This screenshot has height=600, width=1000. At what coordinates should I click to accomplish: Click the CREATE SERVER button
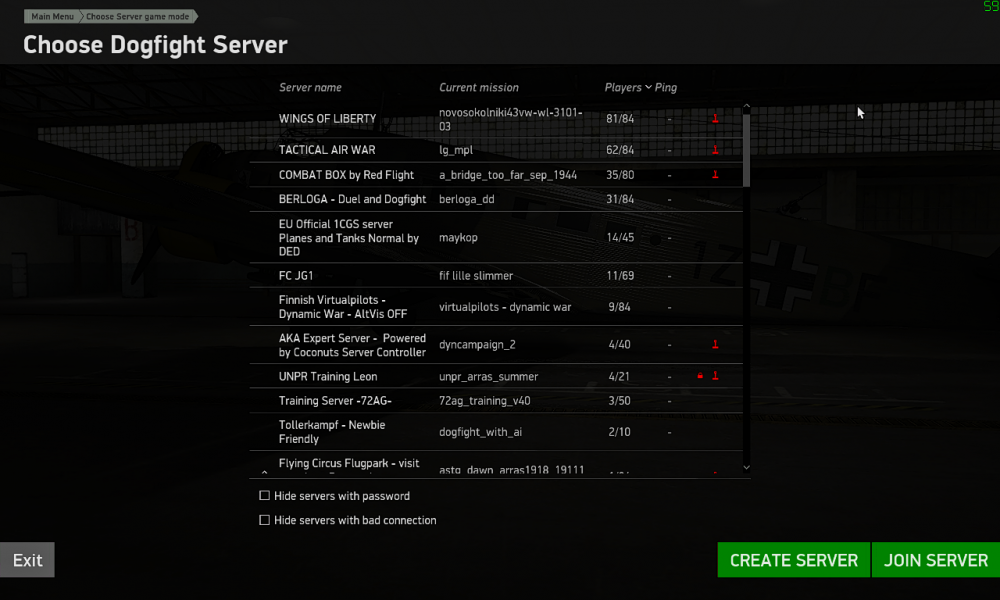tap(793, 560)
